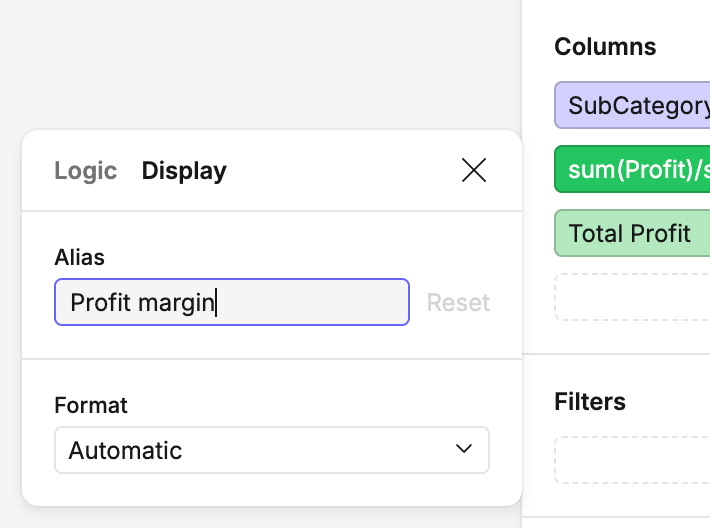Select the sum(Profit) calculated column pill
The image size is (710, 528).
(636, 170)
